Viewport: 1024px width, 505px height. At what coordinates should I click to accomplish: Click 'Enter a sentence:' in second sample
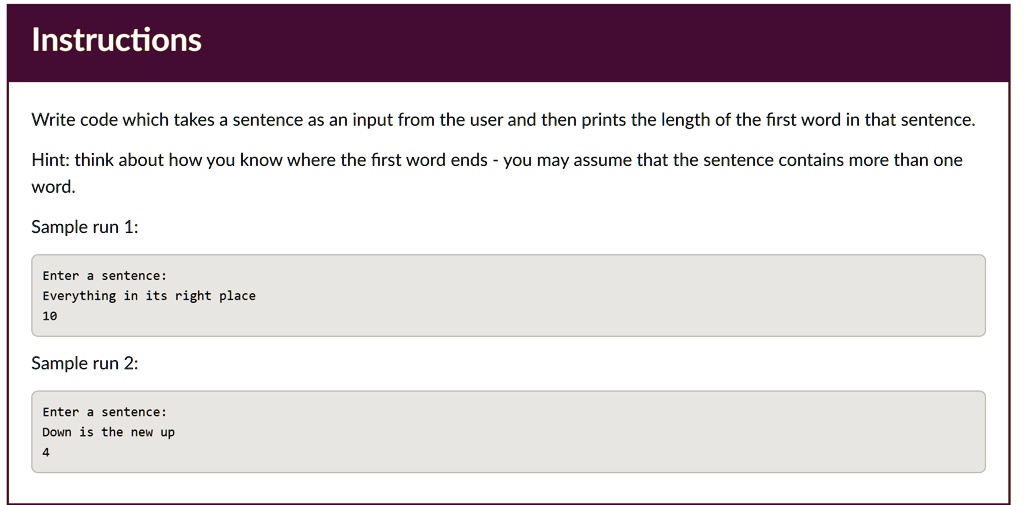click(104, 412)
